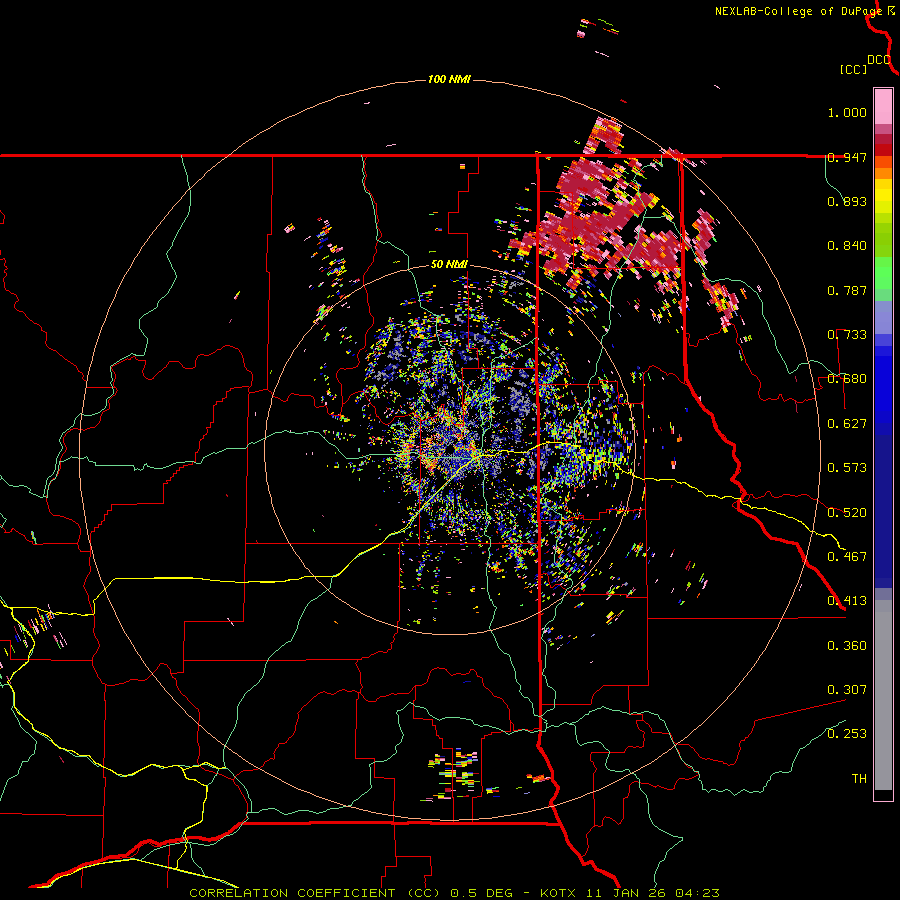Click the [CC] legend unit label
Image resolution: width=900 pixels, height=900 pixels.
pyautogui.click(x=853, y=69)
